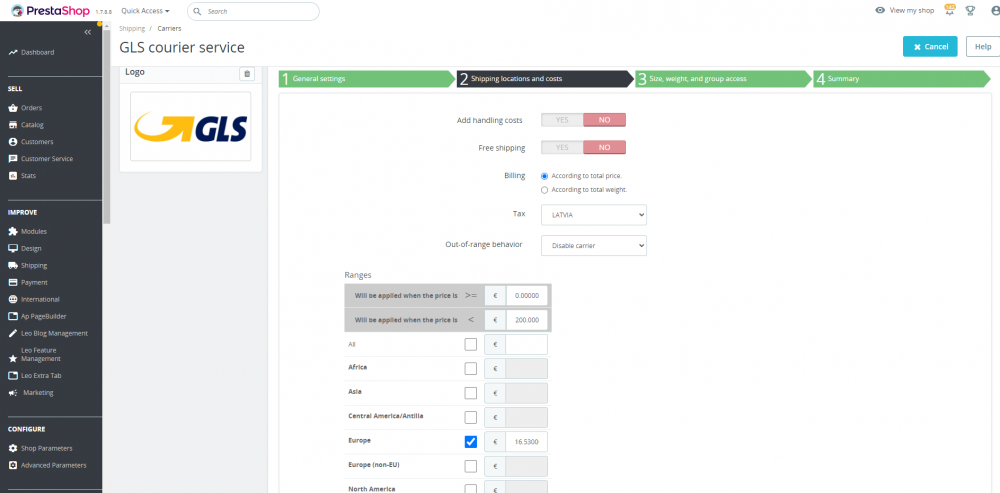Click the Leo Feature Management star icon

13,359
